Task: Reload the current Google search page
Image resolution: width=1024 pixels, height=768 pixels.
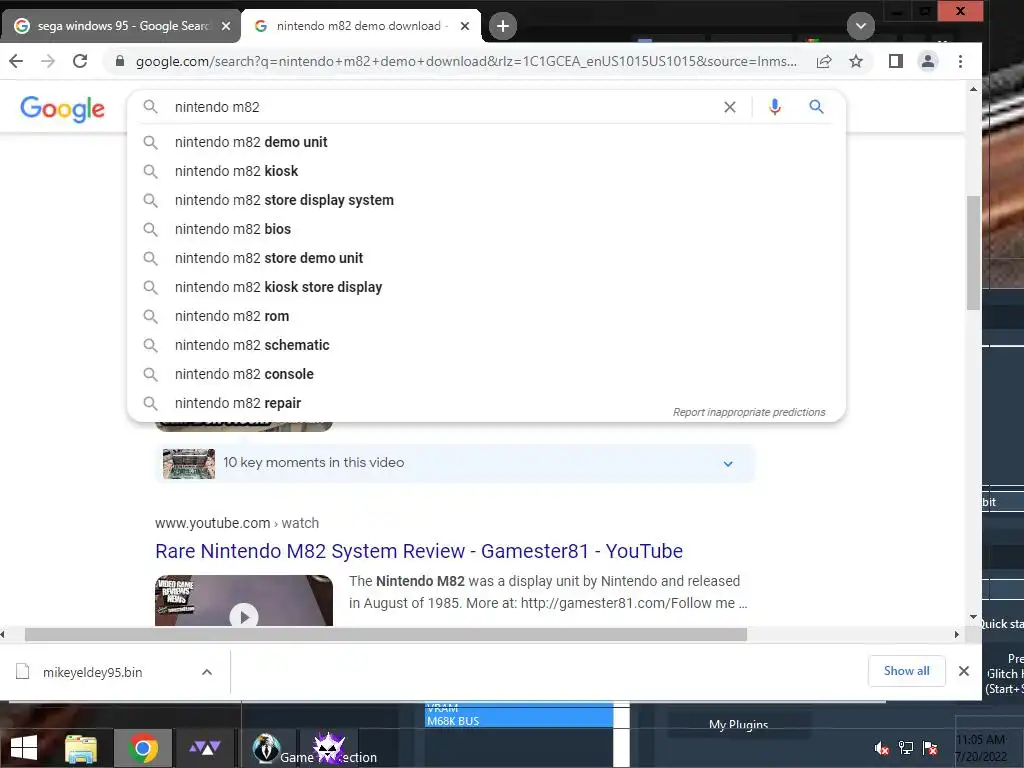Action: click(80, 61)
